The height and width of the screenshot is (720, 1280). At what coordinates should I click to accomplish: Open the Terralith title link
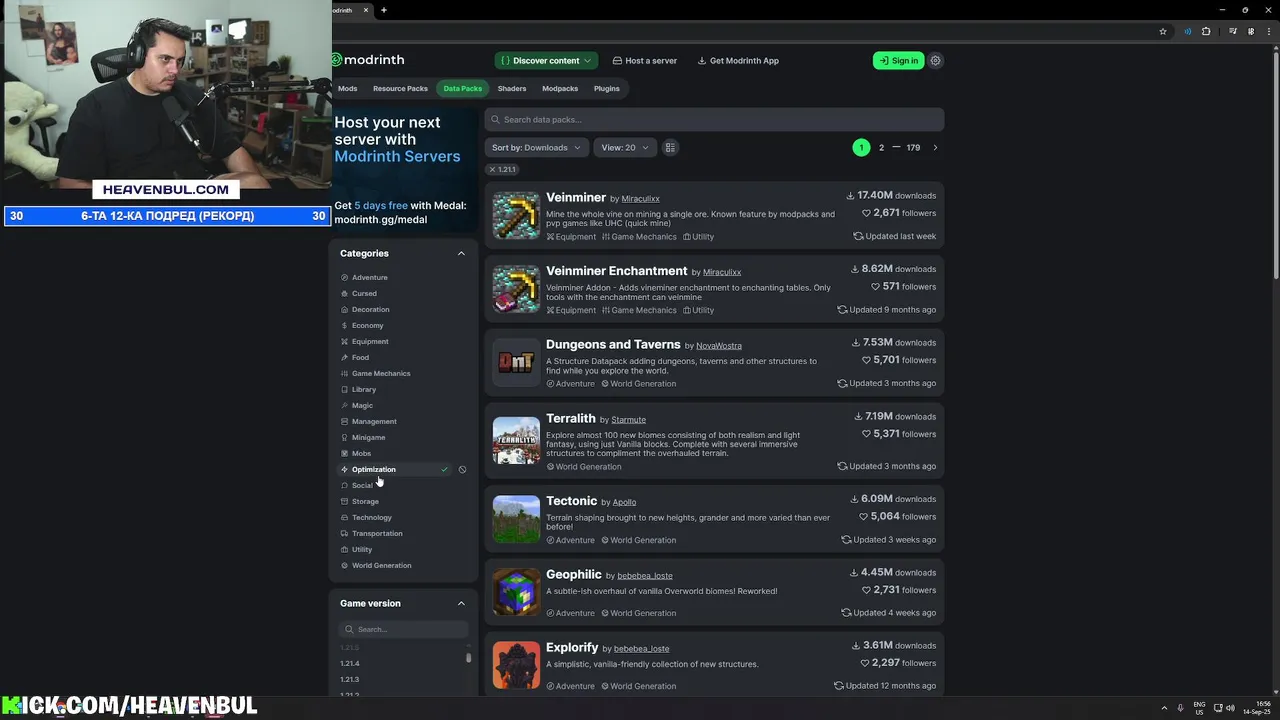coord(571,418)
